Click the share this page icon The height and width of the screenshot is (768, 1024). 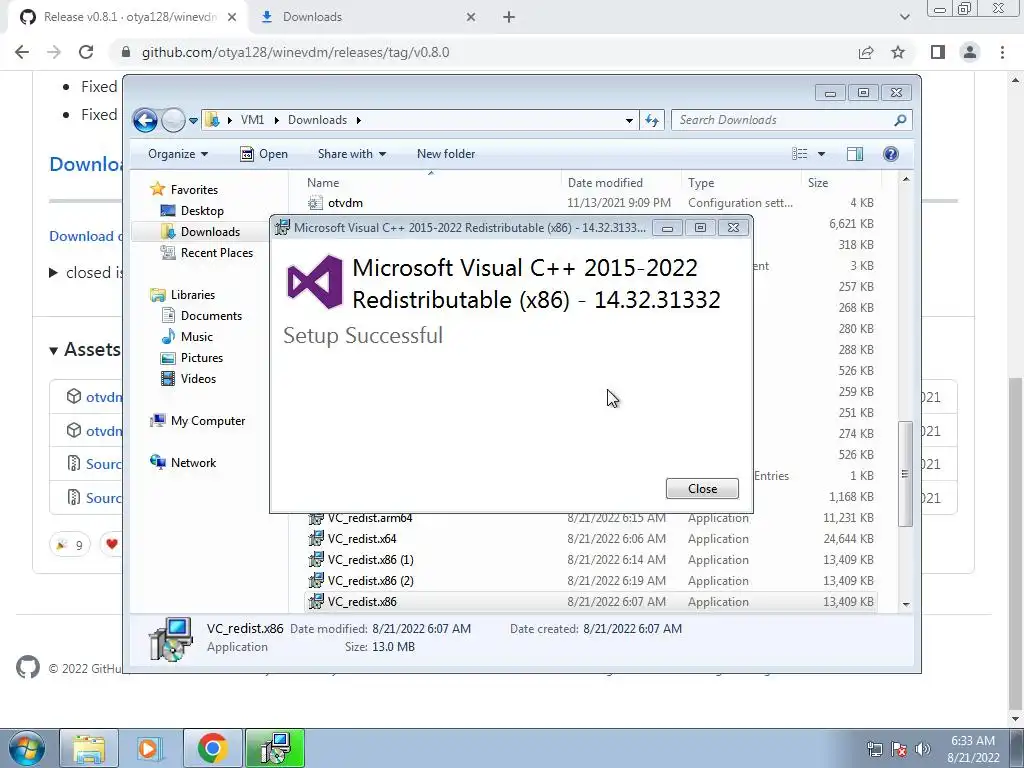pos(866,52)
